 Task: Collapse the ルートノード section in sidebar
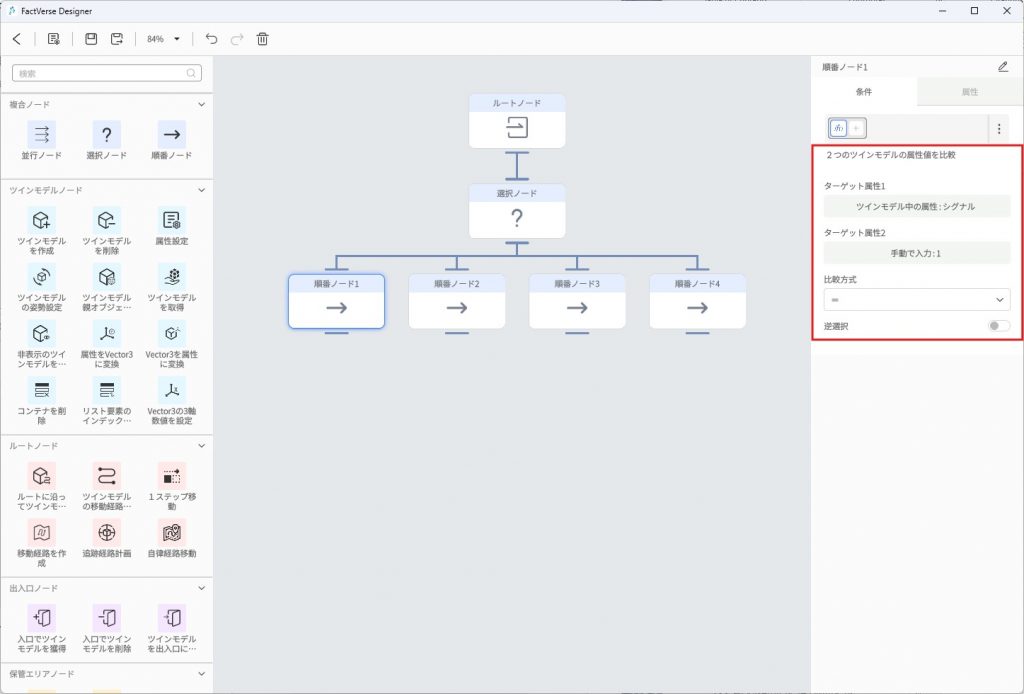pyautogui.click(x=201, y=446)
